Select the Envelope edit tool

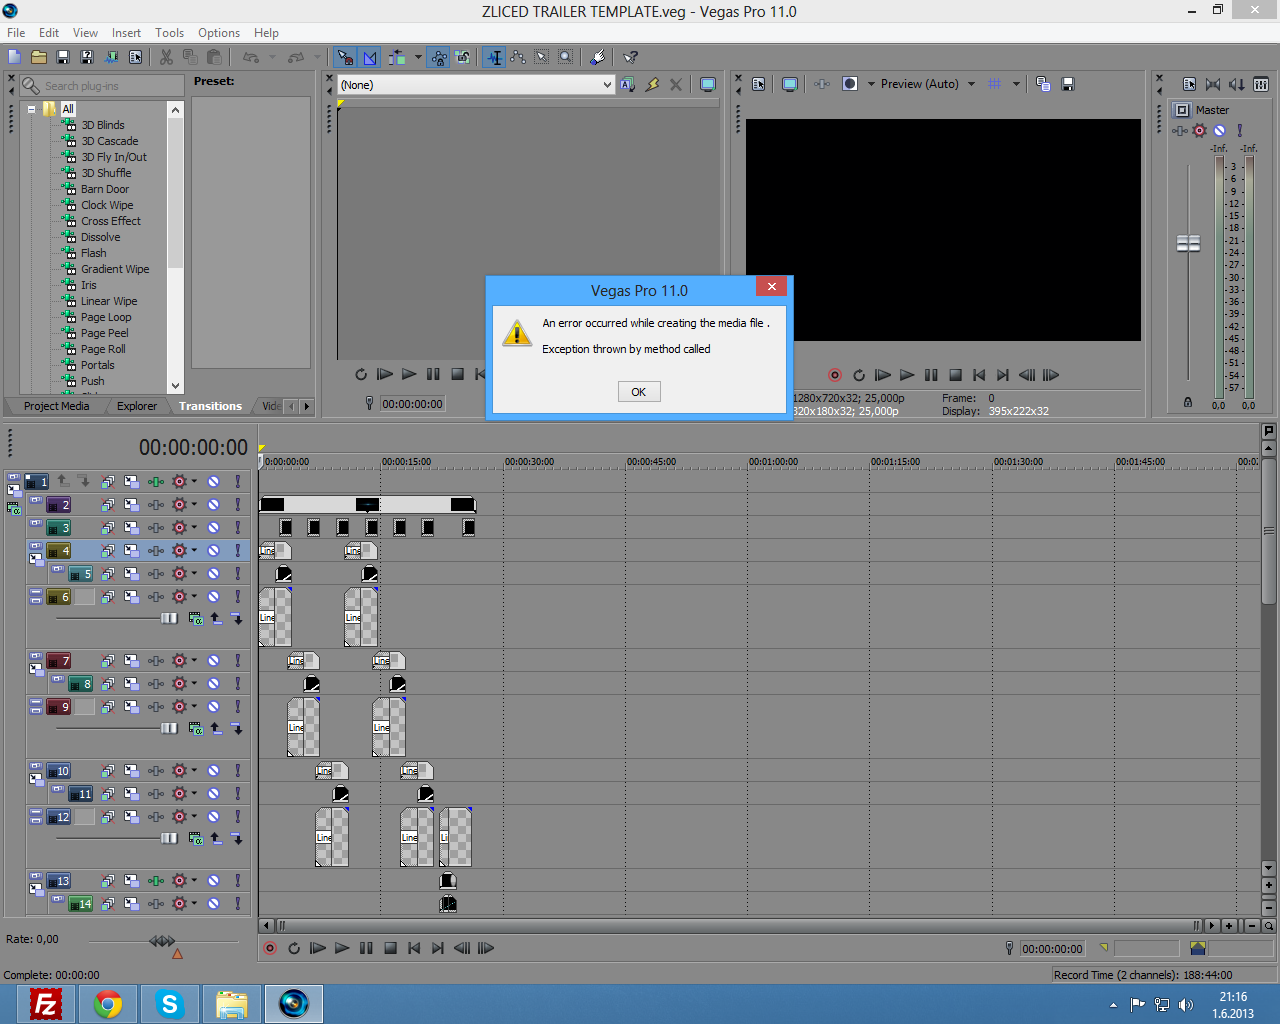point(518,57)
